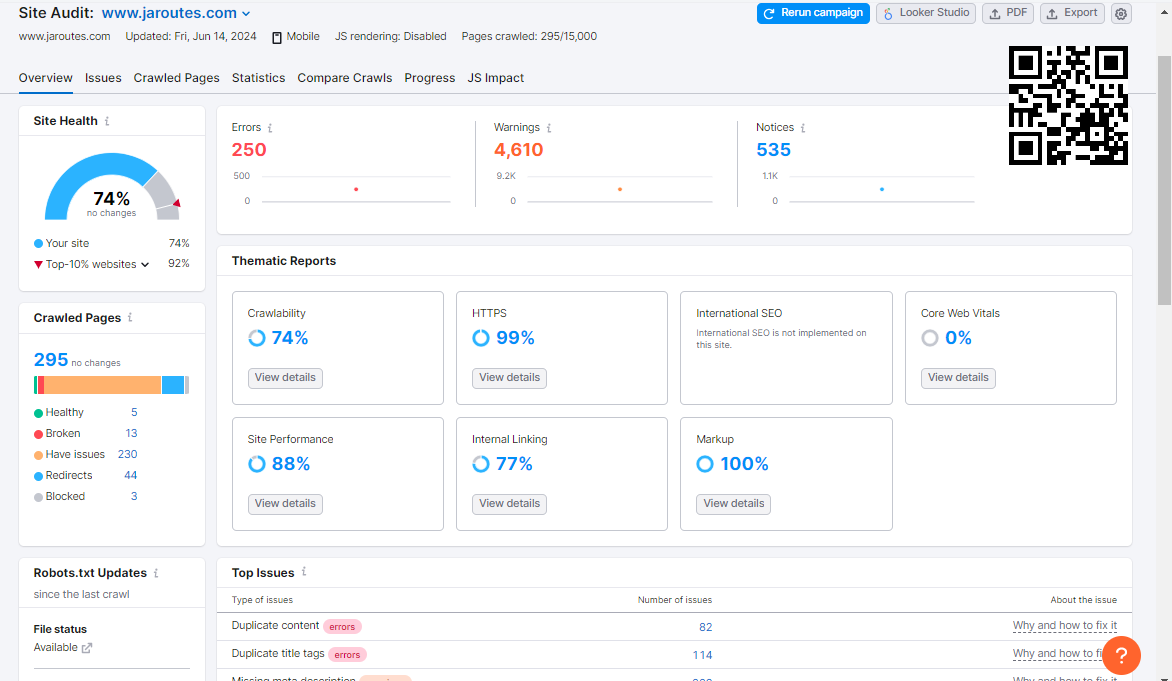Click the Rerun campaign button
Viewport: 1172px width, 681px height.
click(813, 13)
